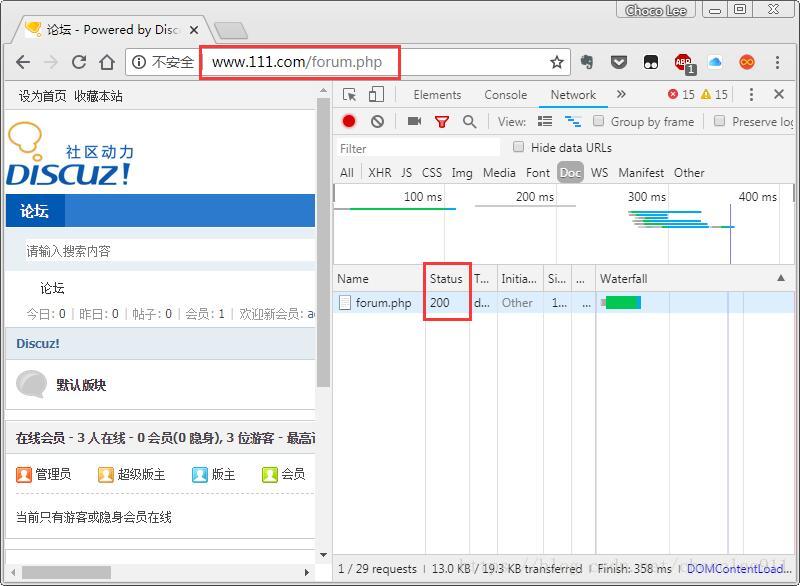Sort by the Status column header
This screenshot has width=800, height=586.
(446, 278)
